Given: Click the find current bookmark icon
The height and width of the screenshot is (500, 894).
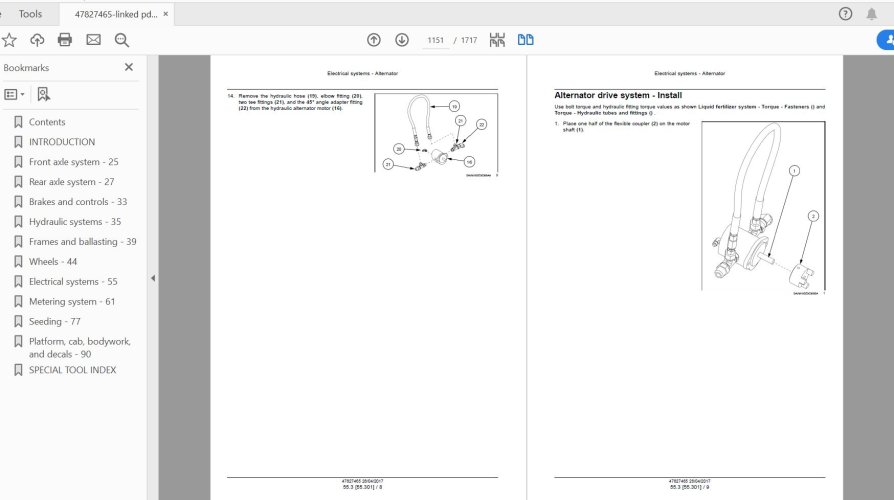Looking at the screenshot, I should [x=43, y=95].
